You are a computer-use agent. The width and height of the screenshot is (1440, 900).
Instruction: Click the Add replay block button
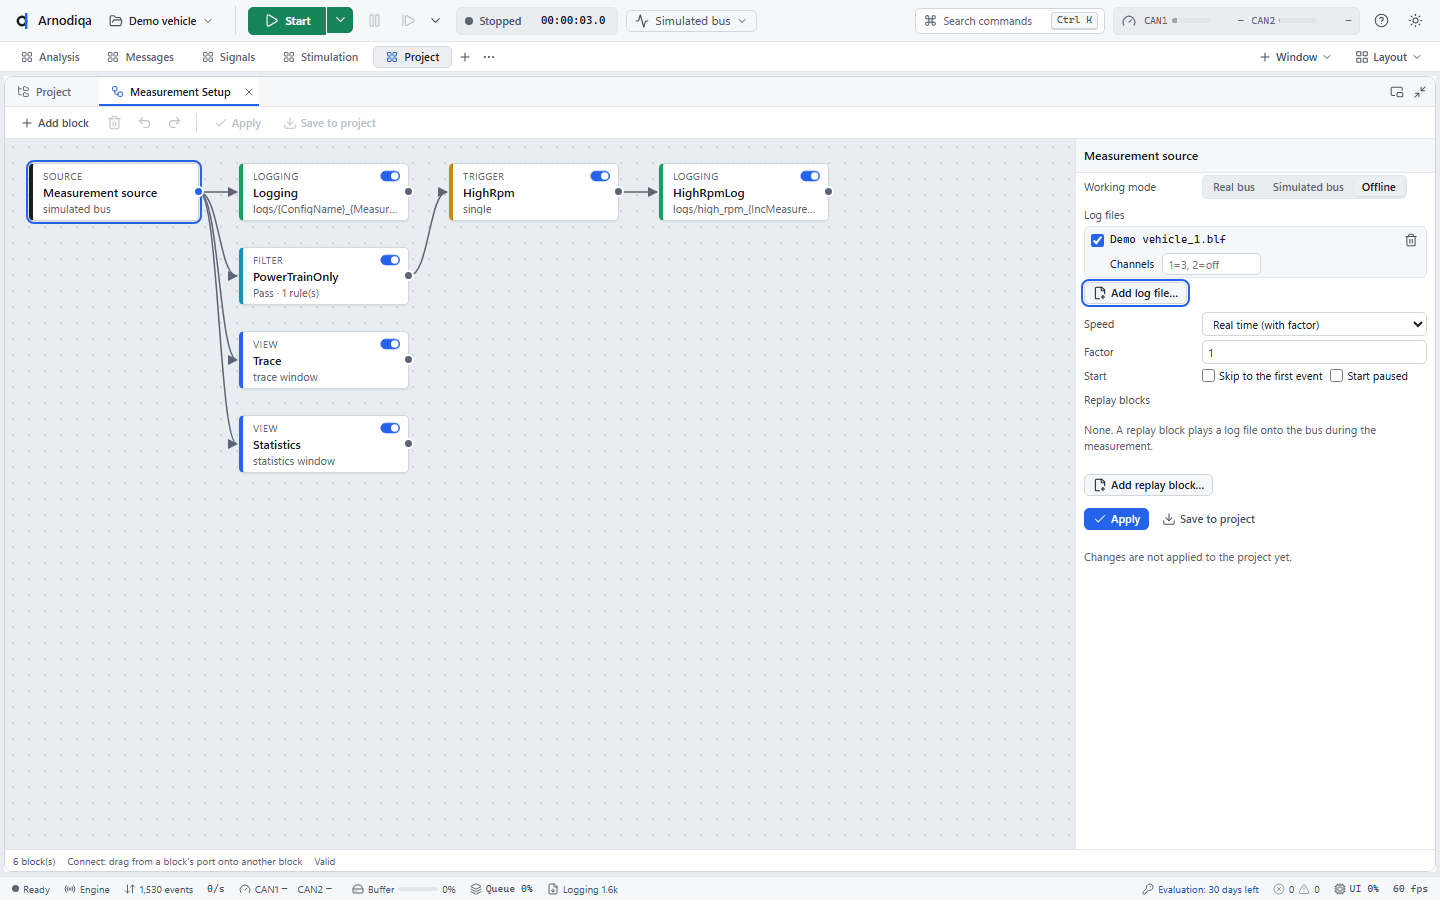[x=1148, y=485]
